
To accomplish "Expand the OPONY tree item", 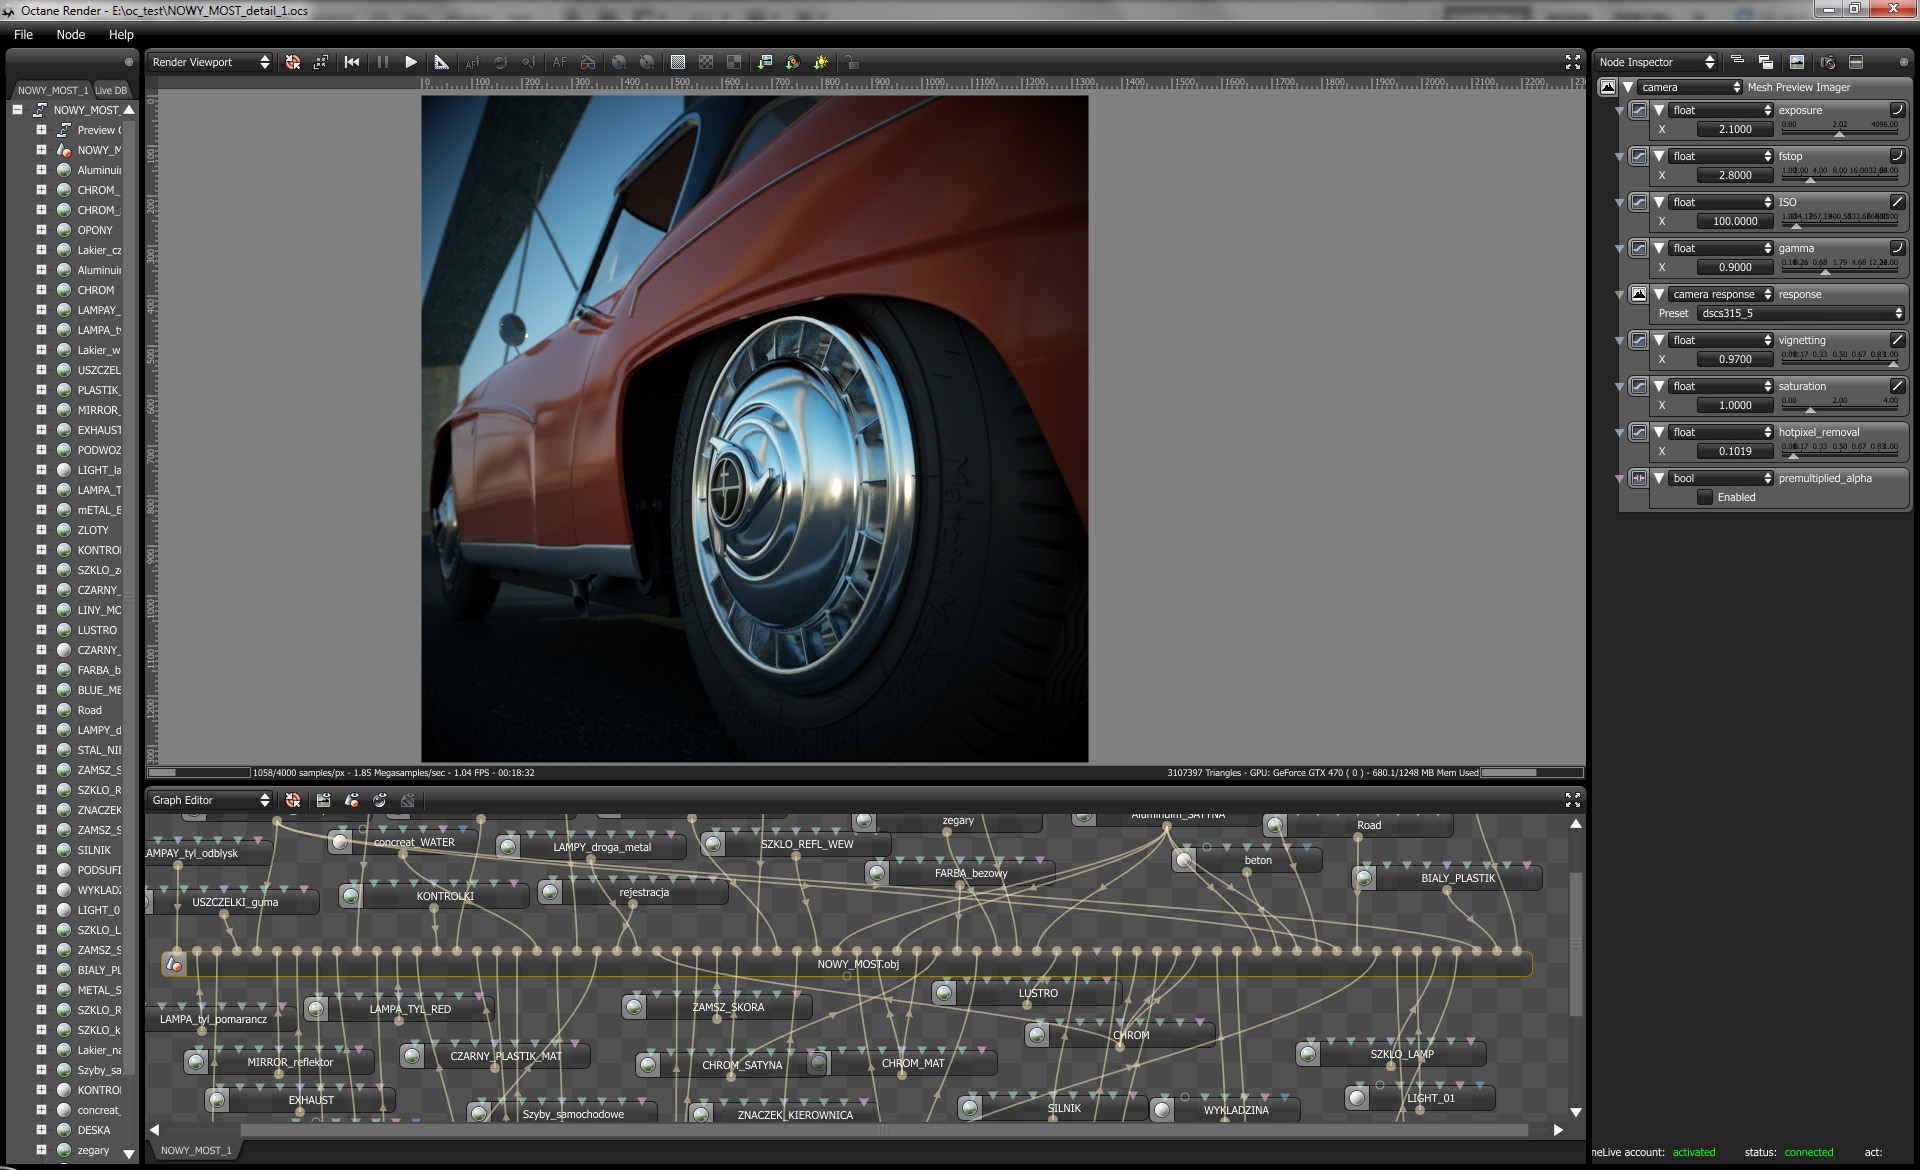I will 41,230.
